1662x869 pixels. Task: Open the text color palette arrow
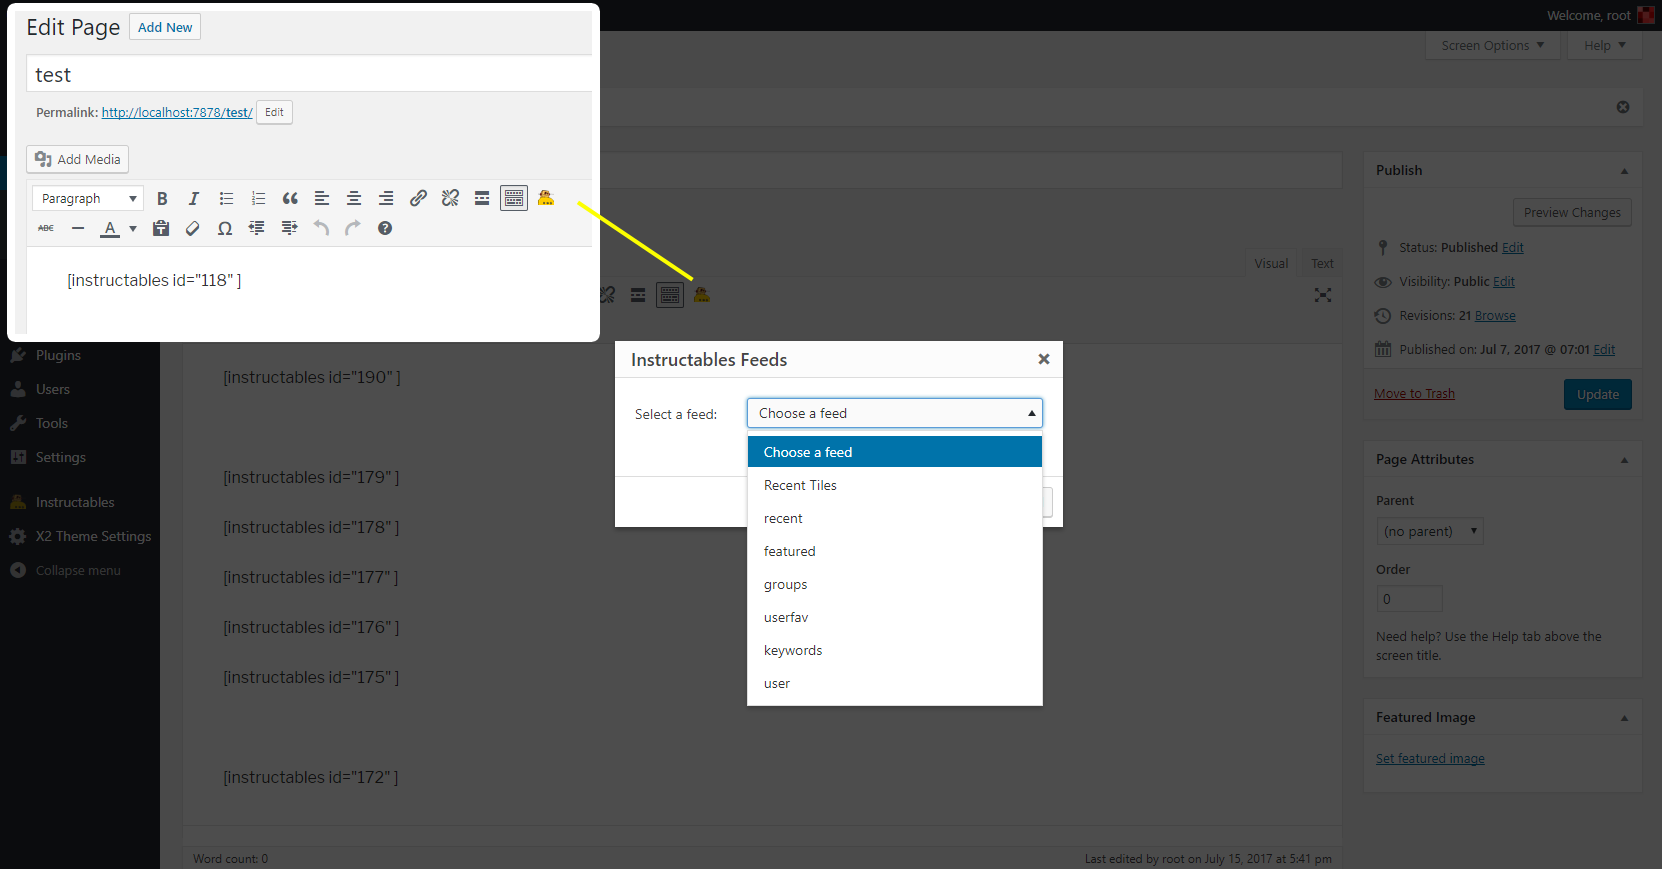coord(133,228)
